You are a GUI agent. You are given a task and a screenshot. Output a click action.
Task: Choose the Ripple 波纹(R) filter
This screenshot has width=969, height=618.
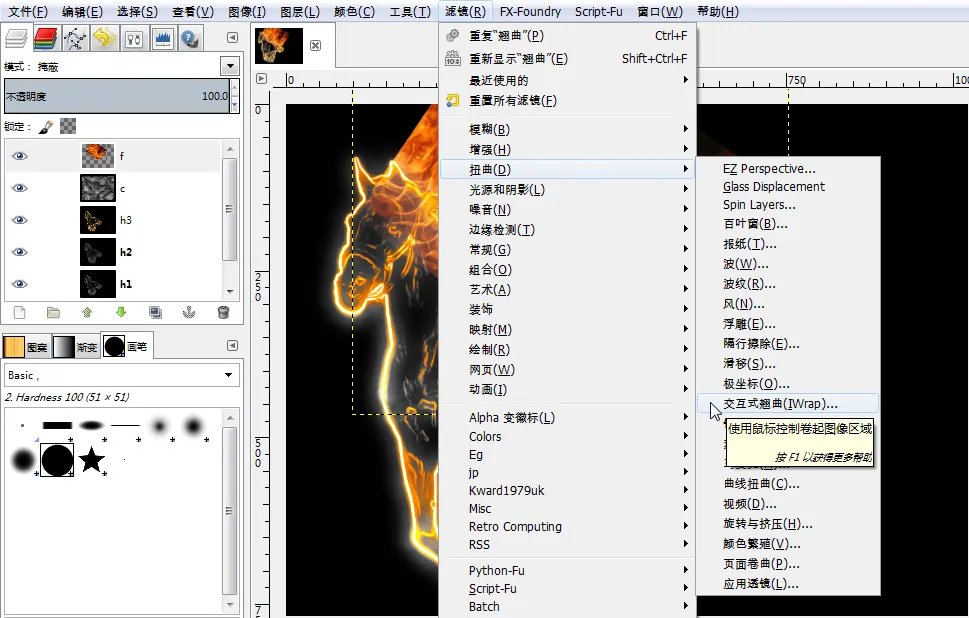click(x=788, y=284)
